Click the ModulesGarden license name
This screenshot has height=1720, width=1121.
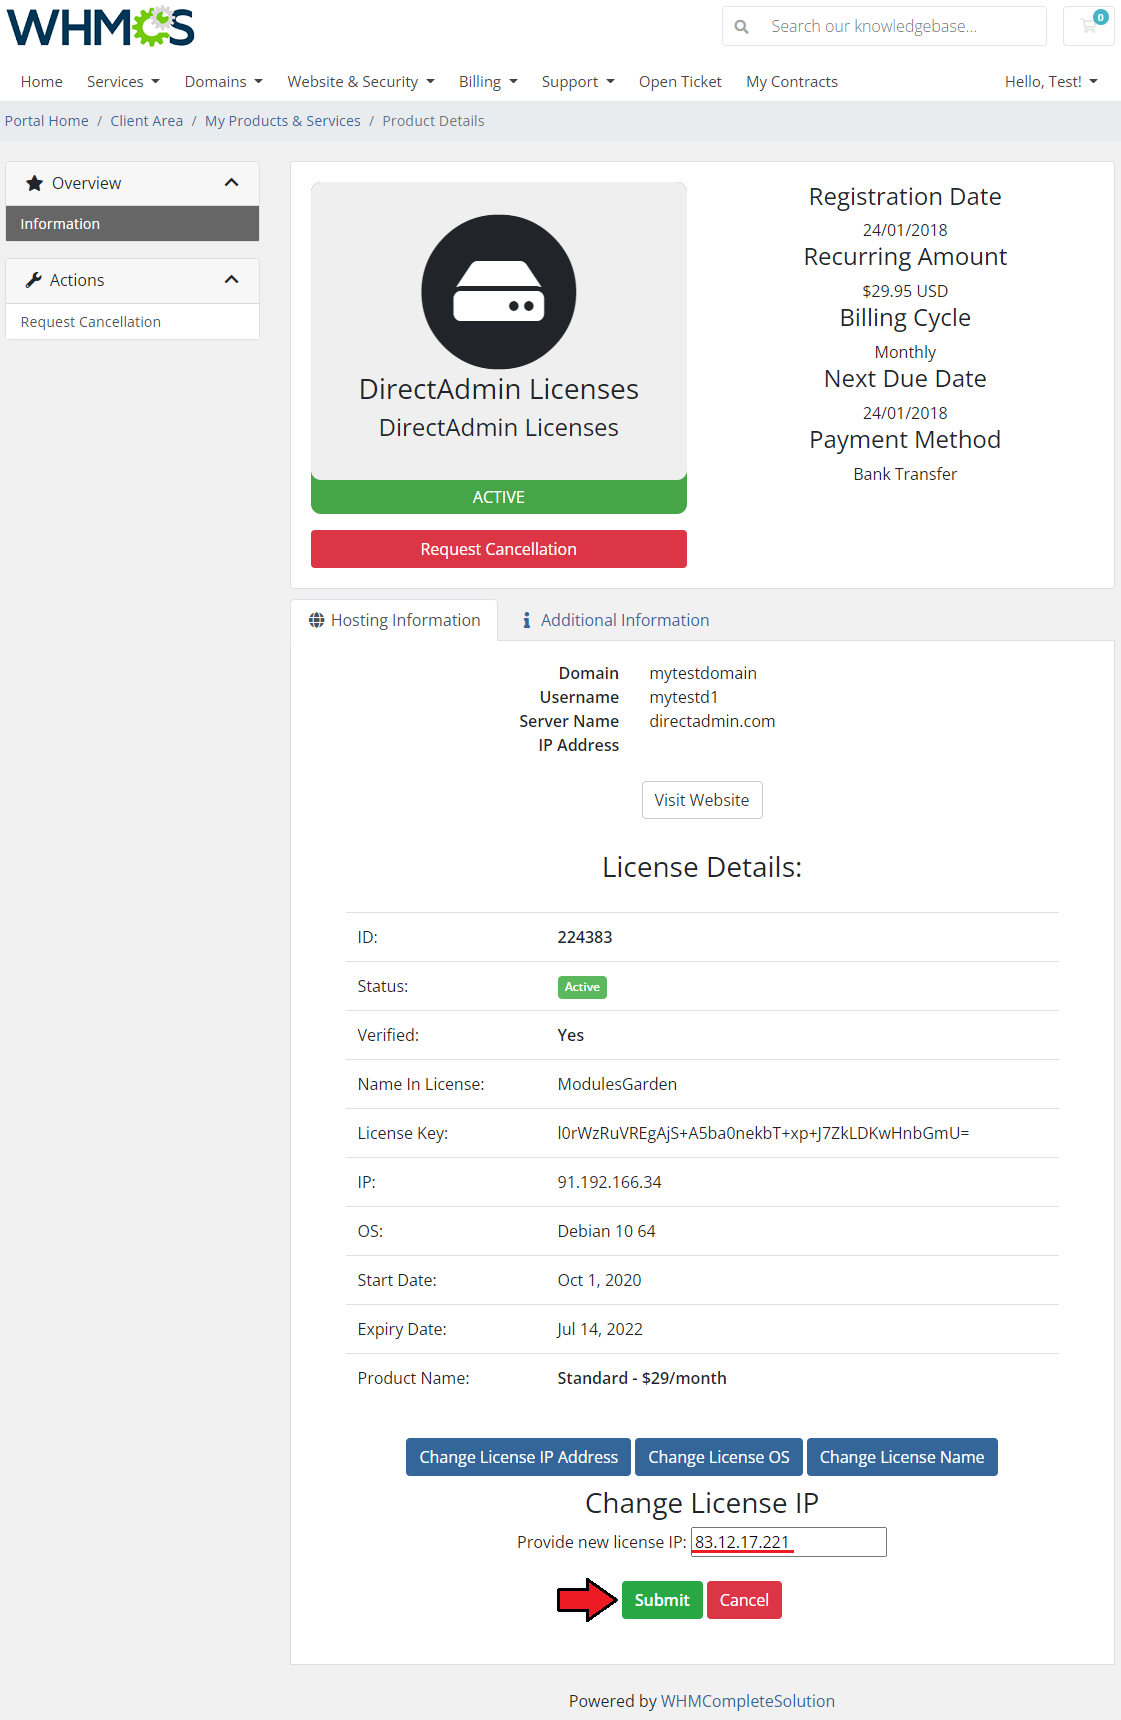tap(617, 1084)
